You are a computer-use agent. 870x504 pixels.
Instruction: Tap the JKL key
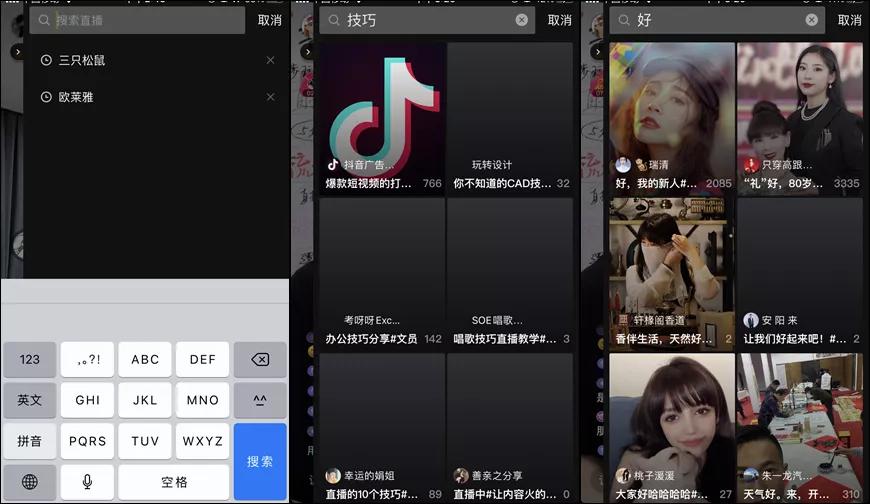[145, 400]
